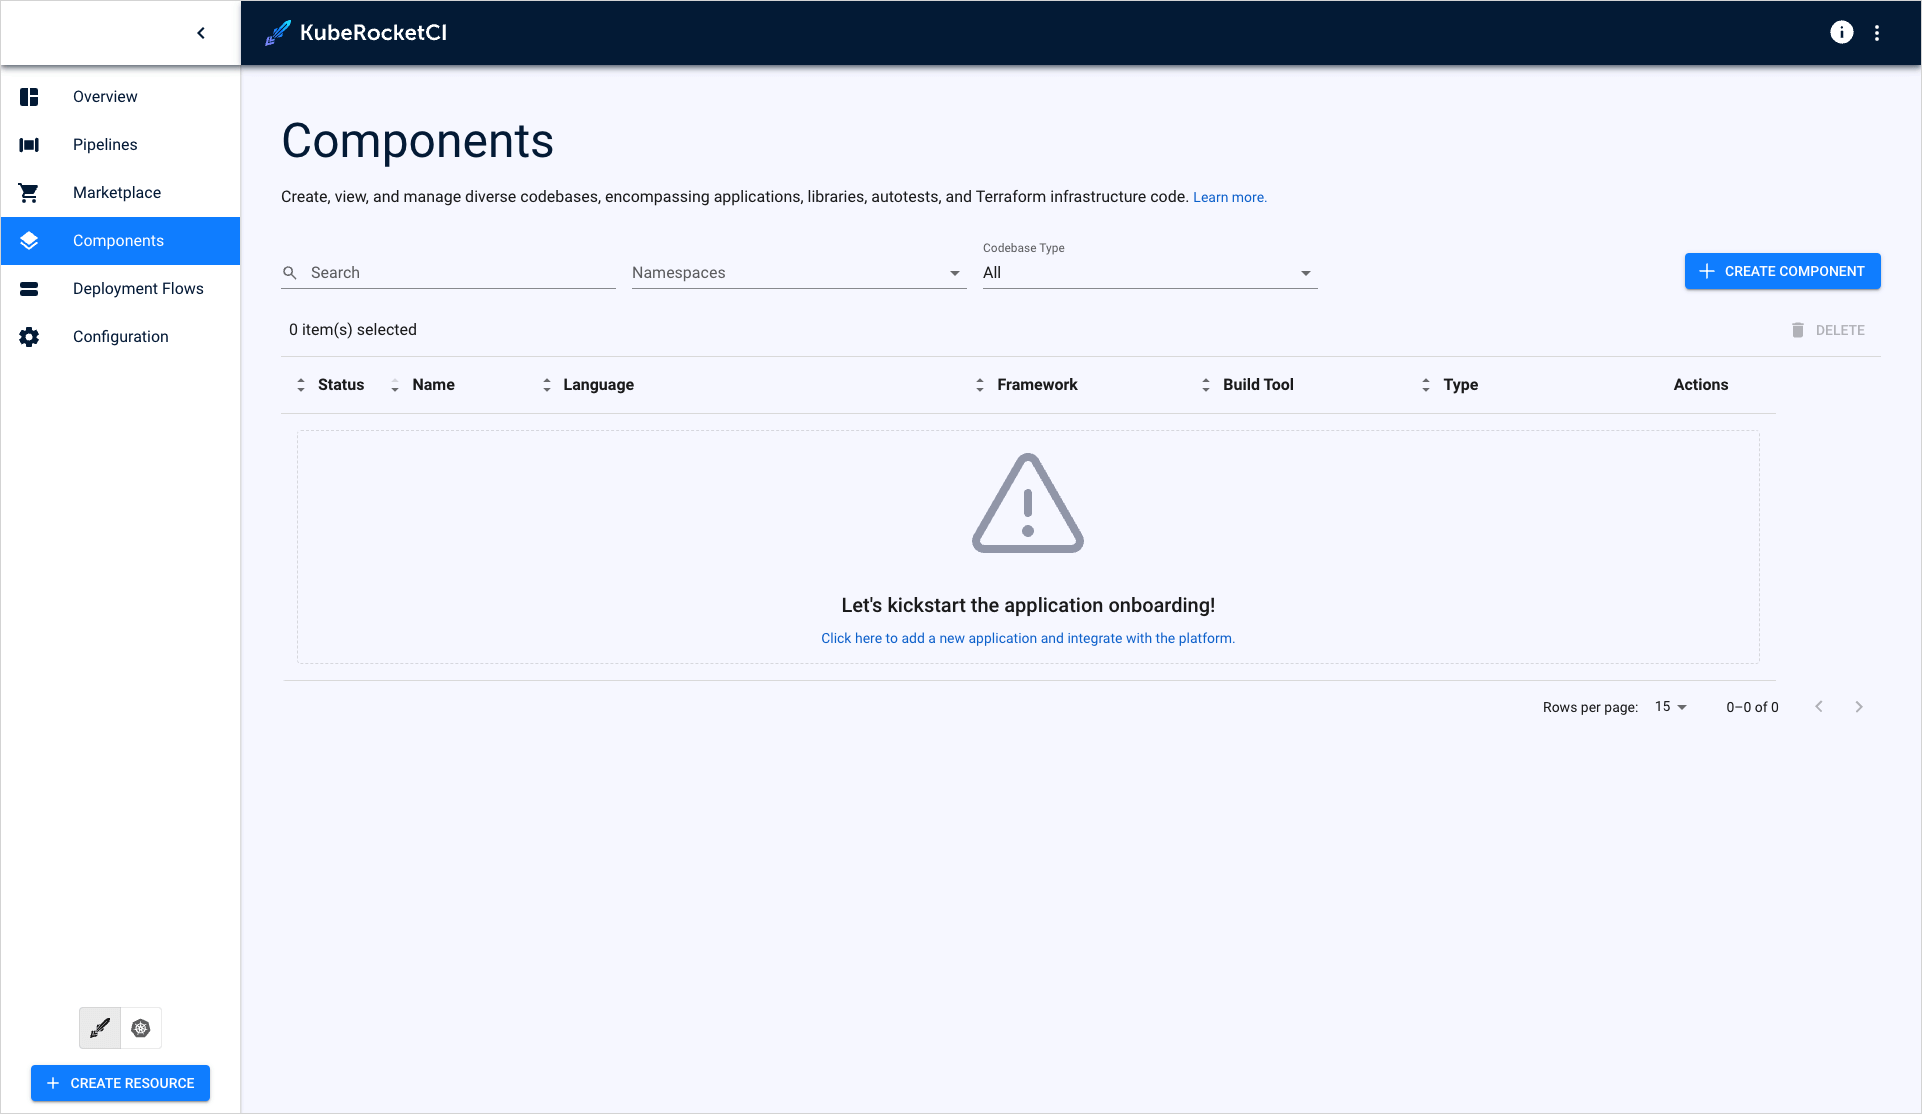The height and width of the screenshot is (1114, 1922).
Task: Click the CREATE RESOURCE button
Action: coord(119,1083)
